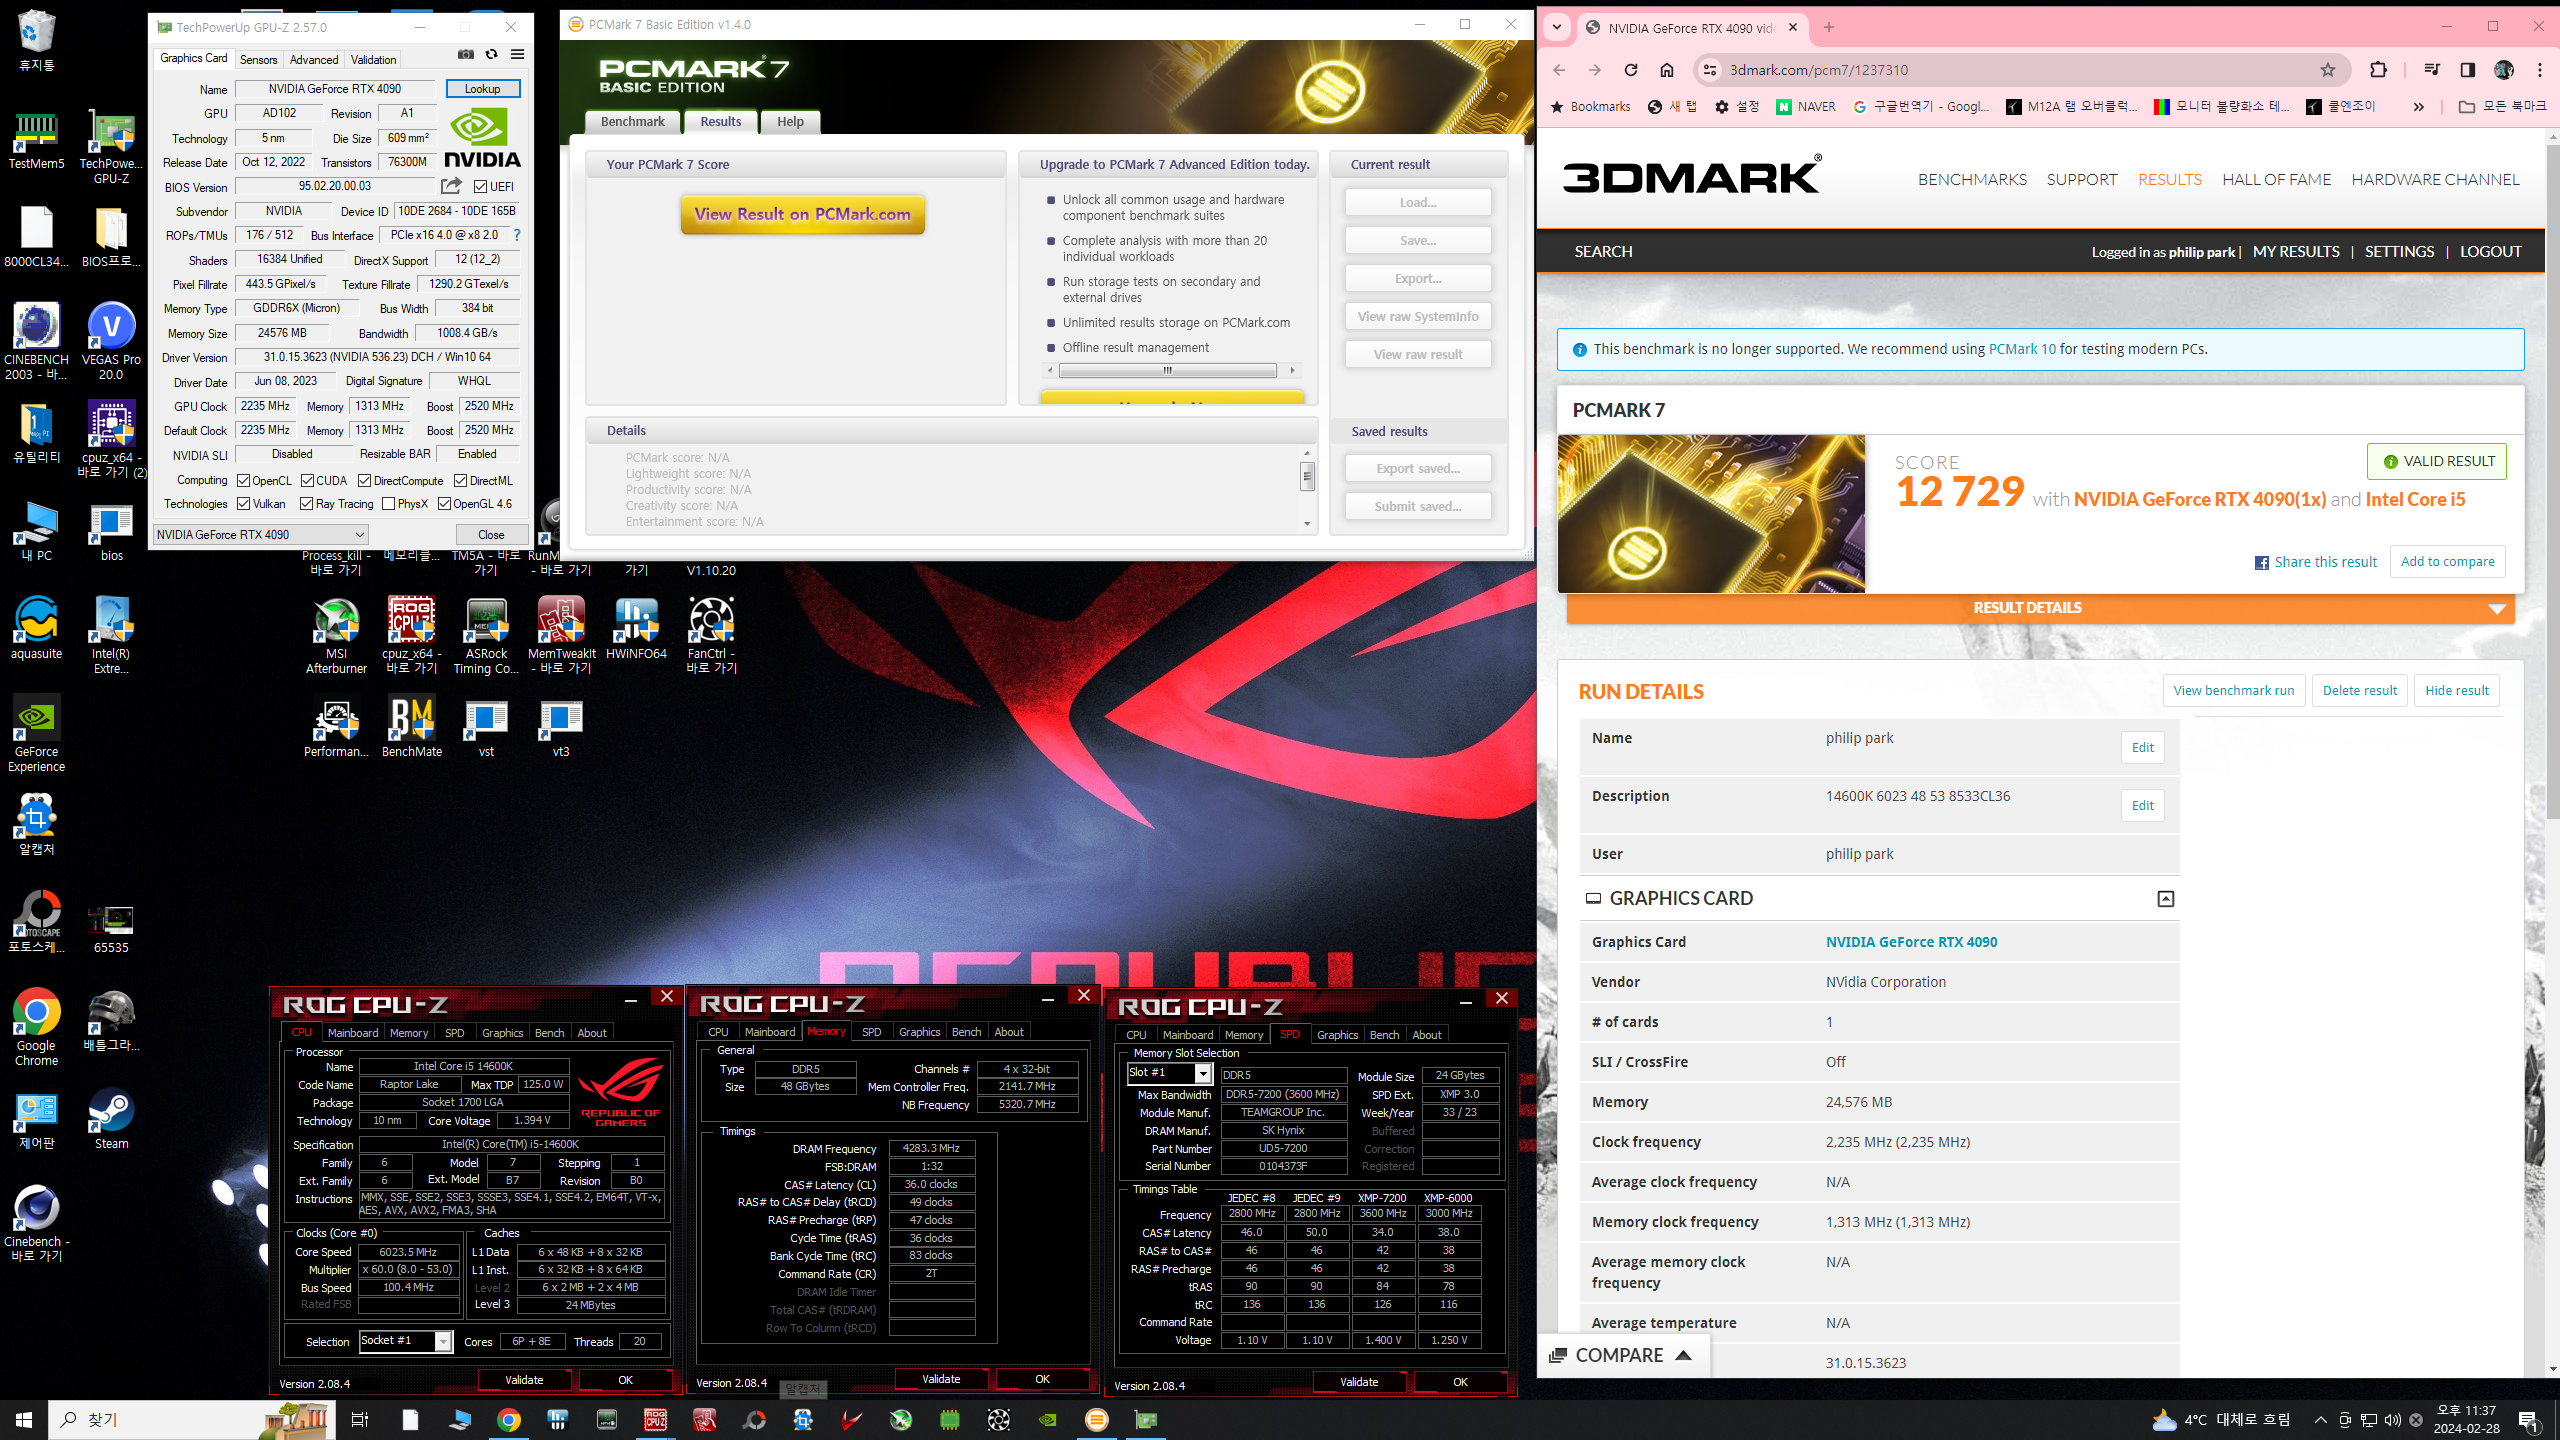Open FanCtrl desktop shortcut icon

tap(711, 636)
